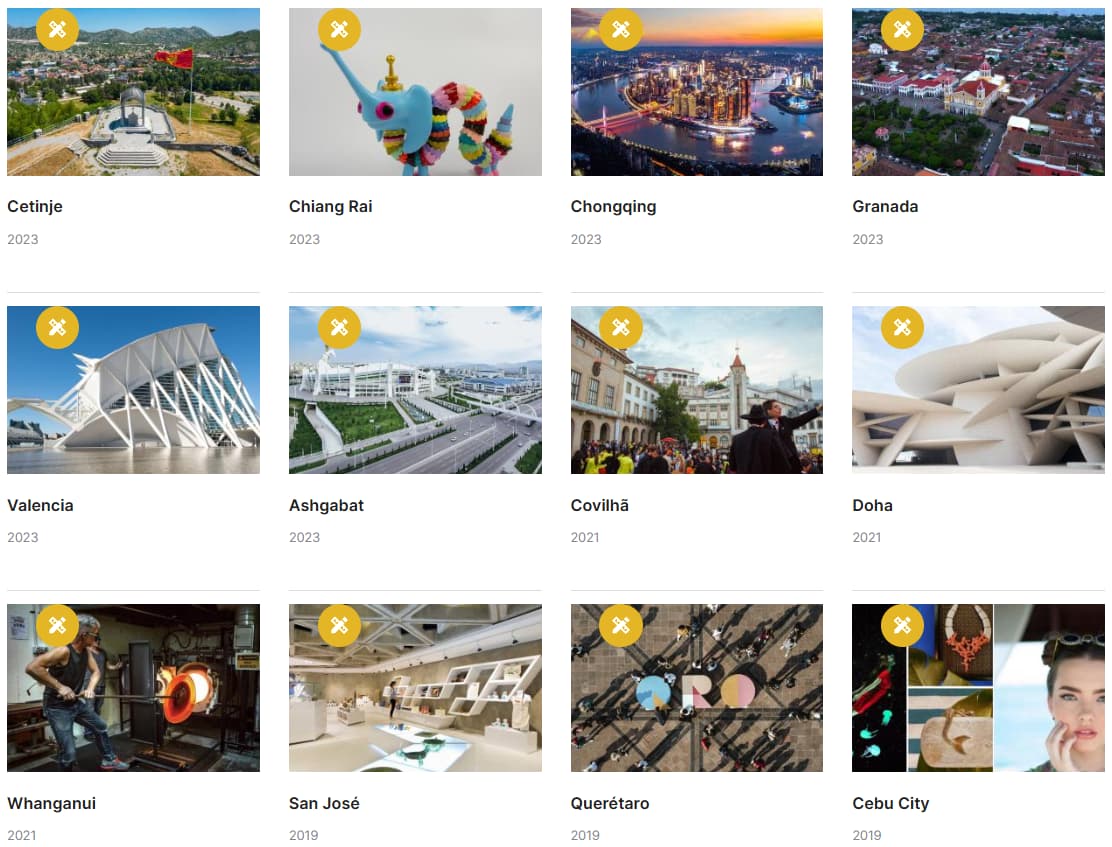Click the crafts badge icon on Cetinje
The image size is (1112, 847).
pos(57,29)
